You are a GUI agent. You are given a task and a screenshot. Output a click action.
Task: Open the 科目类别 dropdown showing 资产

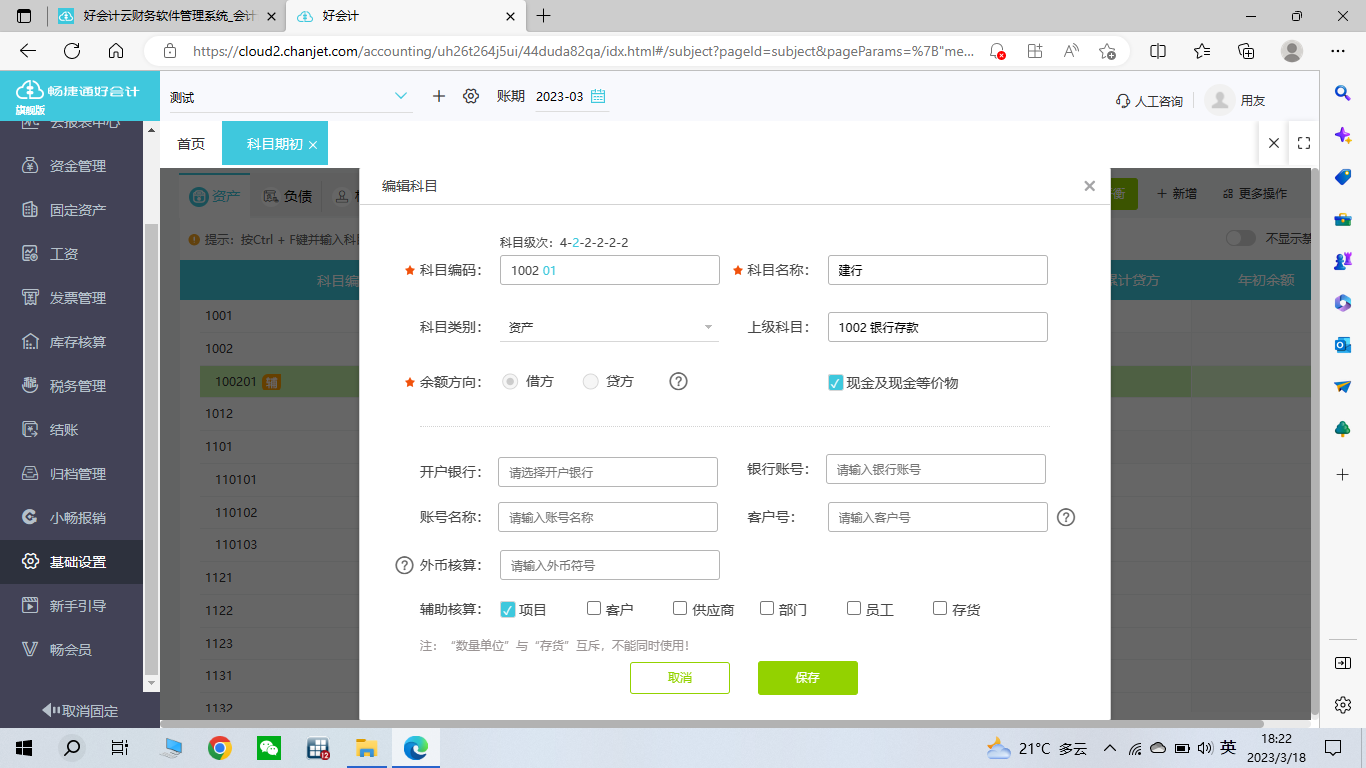[609, 327]
